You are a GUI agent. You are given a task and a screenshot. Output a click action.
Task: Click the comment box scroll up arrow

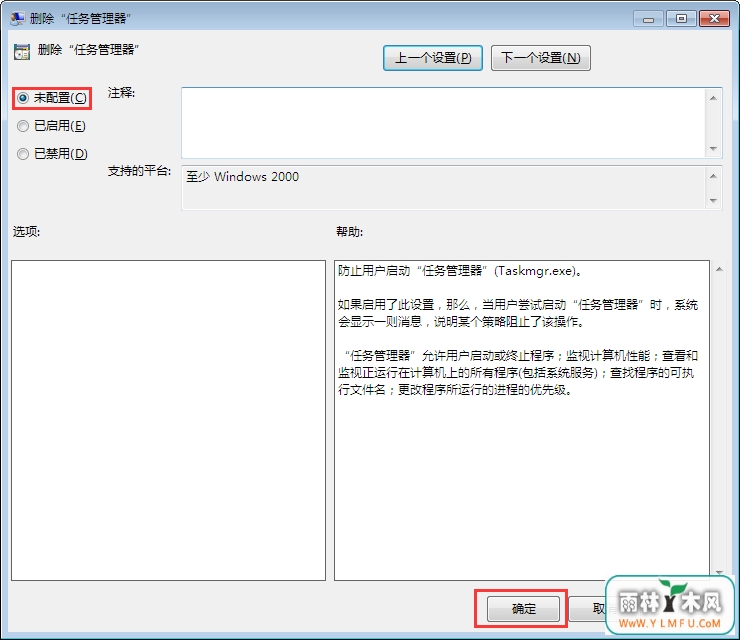pyautogui.click(x=713, y=98)
